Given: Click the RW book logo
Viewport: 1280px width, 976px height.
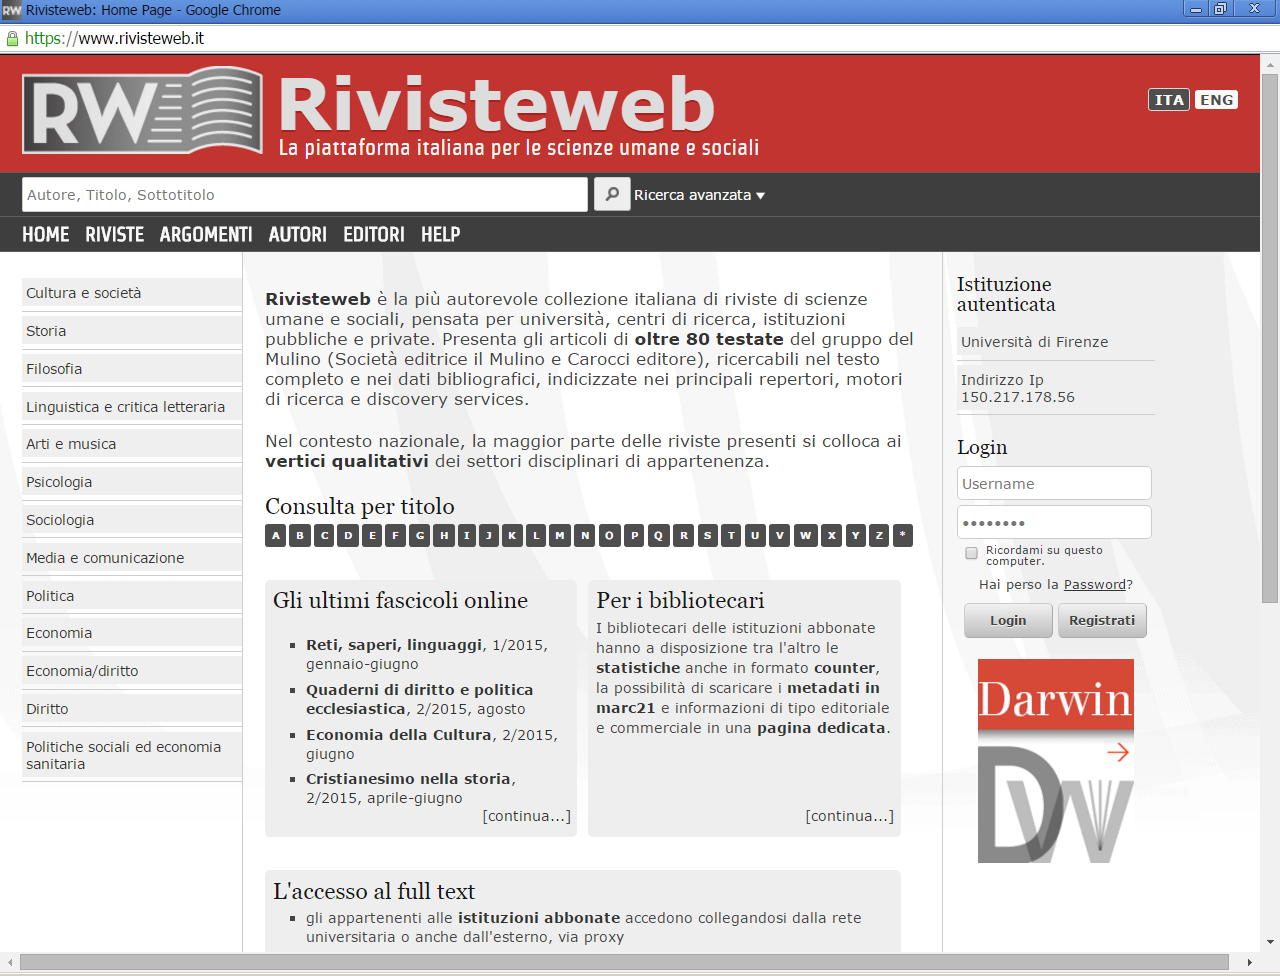Looking at the screenshot, I should [142, 111].
